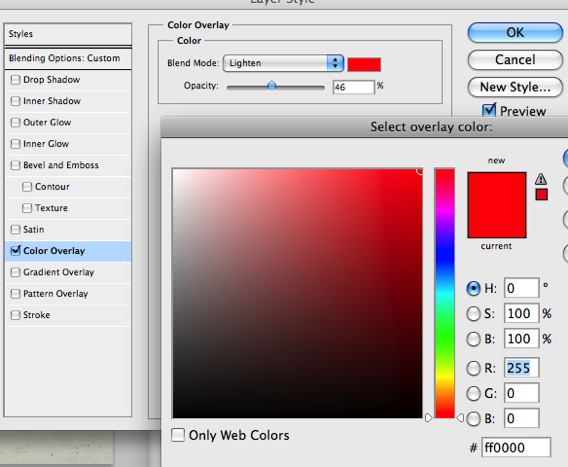Click the out-of-gamut warning triangle icon

[x=541, y=179]
